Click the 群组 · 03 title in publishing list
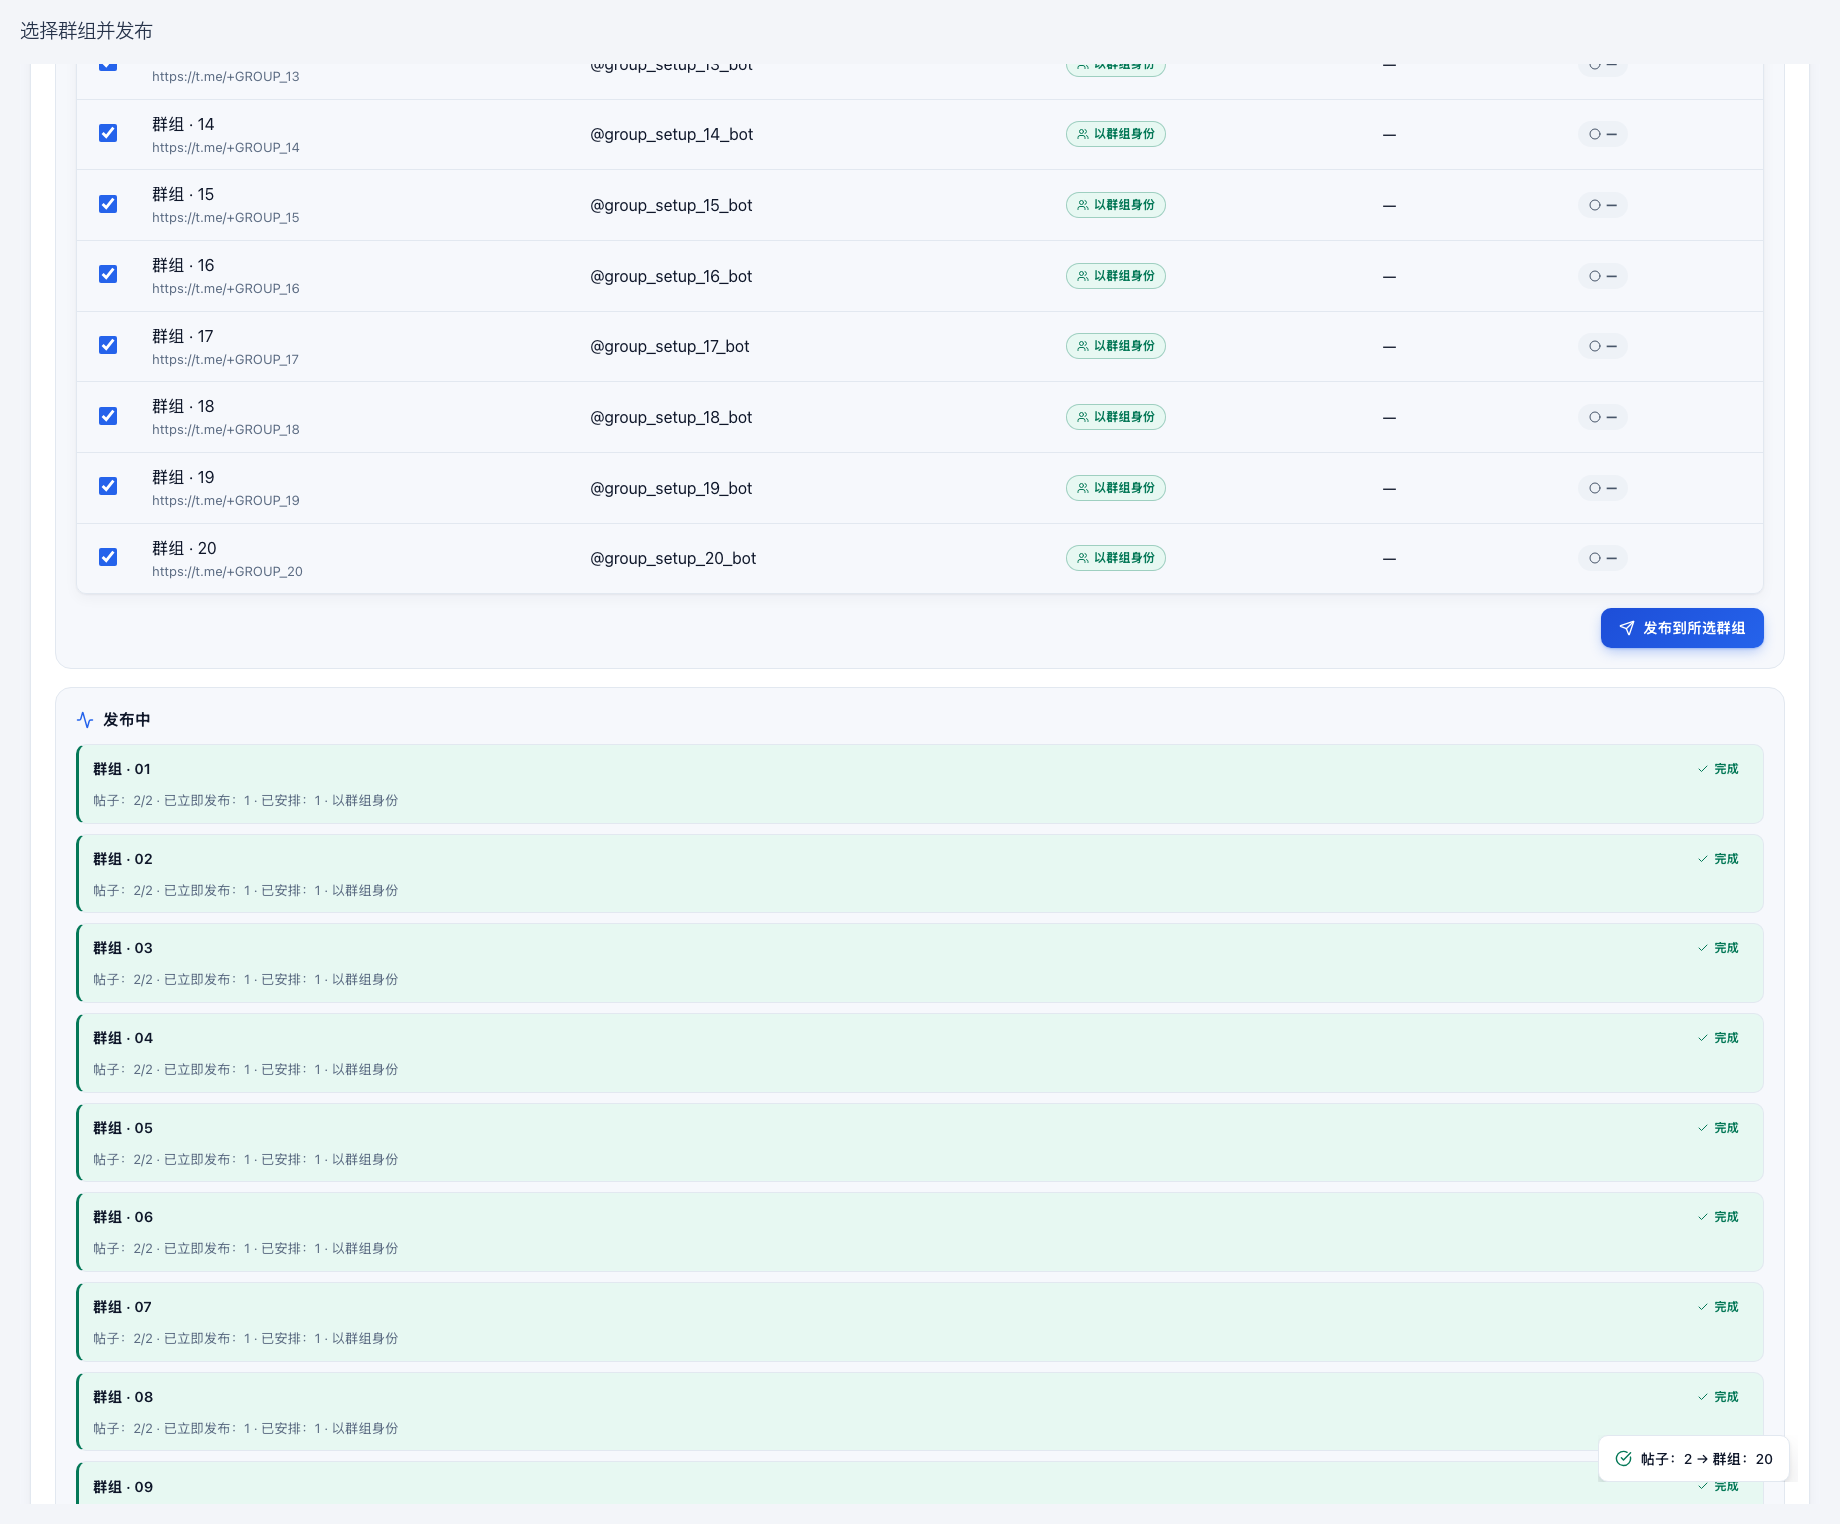The image size is (1840, 1524). (123, 948)
